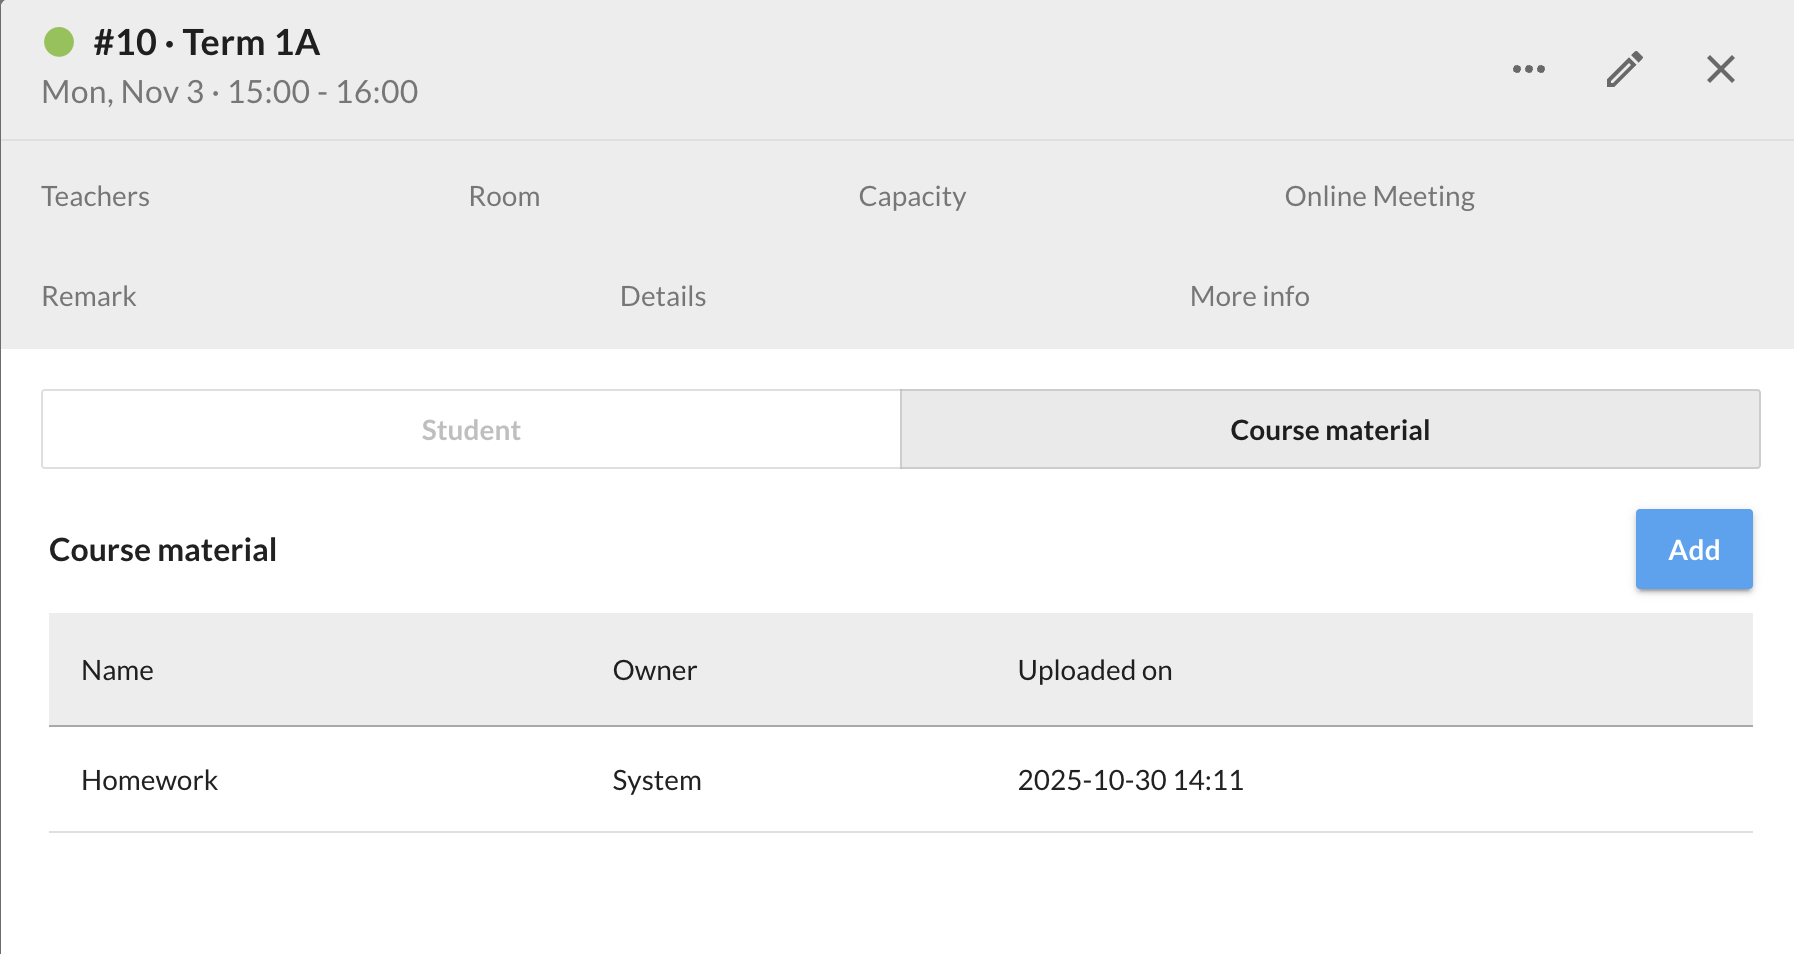Click the Room field
1794x954 pixels.
click(x=504, y=196)
